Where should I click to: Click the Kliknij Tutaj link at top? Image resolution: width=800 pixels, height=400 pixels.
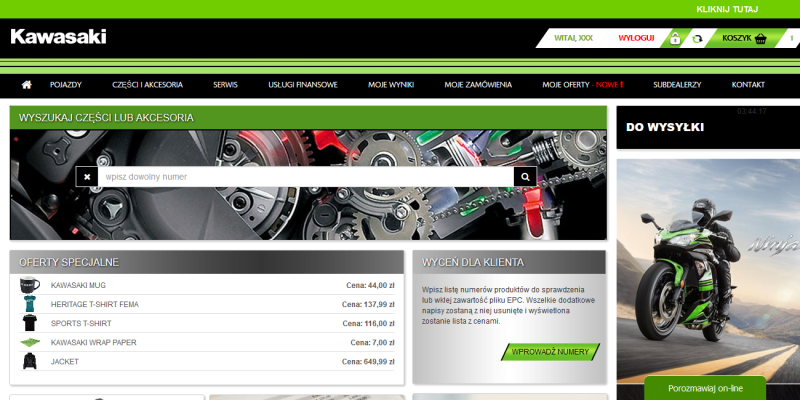[727, 9]
